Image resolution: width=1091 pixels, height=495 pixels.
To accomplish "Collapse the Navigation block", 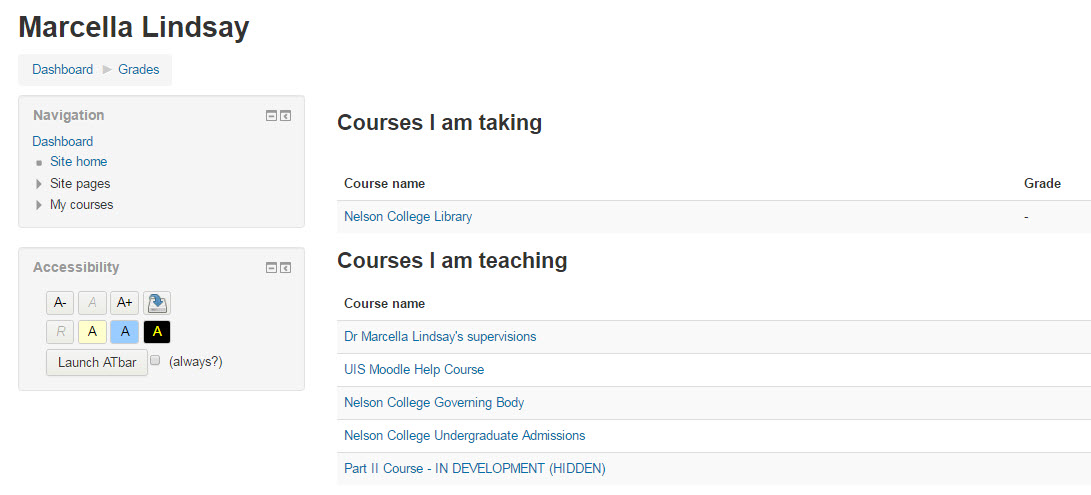I will [x=272, y=116].
